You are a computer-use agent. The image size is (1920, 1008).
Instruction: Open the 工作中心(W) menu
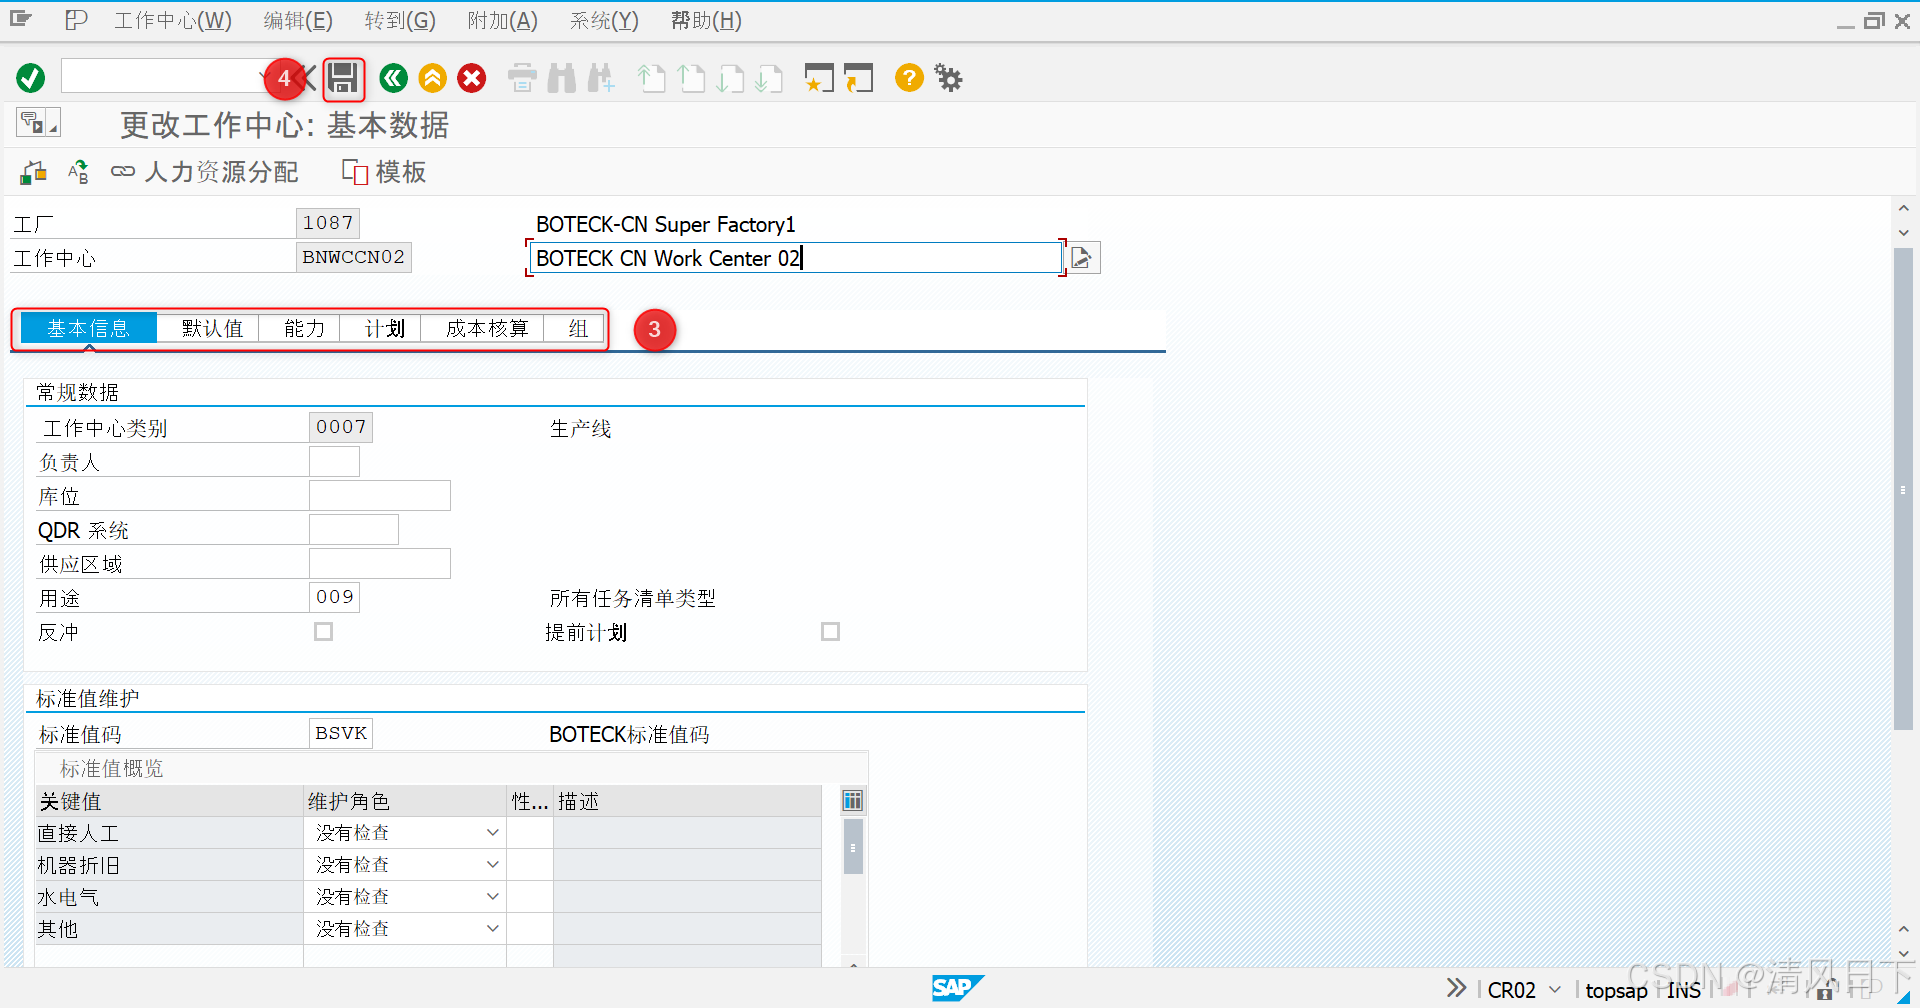coord(173,20)
